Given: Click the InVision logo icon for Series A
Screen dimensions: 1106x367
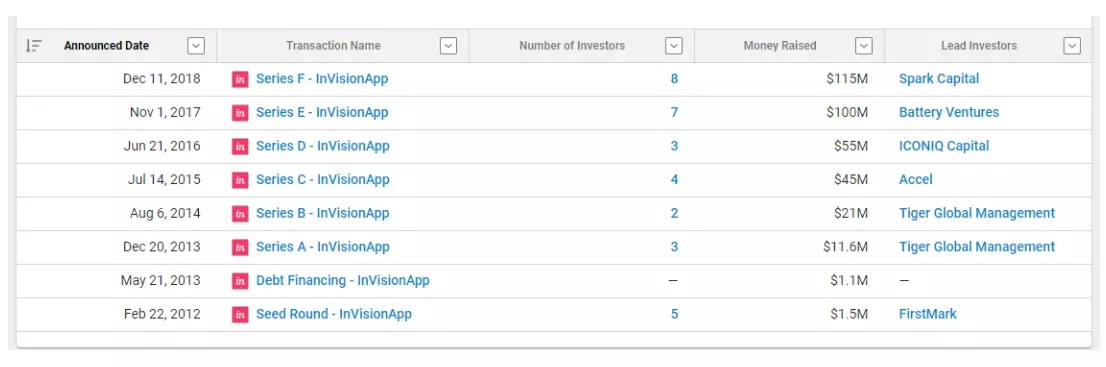Looking at the screenshot, I should 240,247.
